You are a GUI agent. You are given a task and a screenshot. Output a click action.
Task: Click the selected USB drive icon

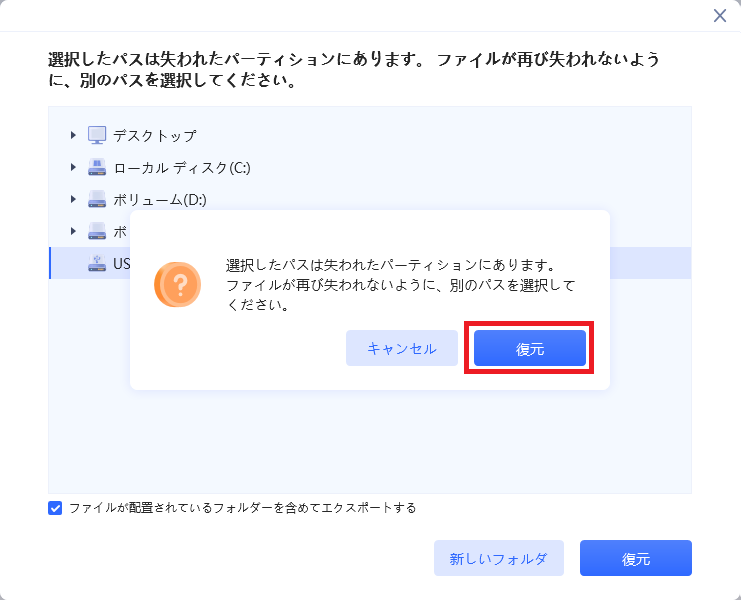[x=97, y=263]
